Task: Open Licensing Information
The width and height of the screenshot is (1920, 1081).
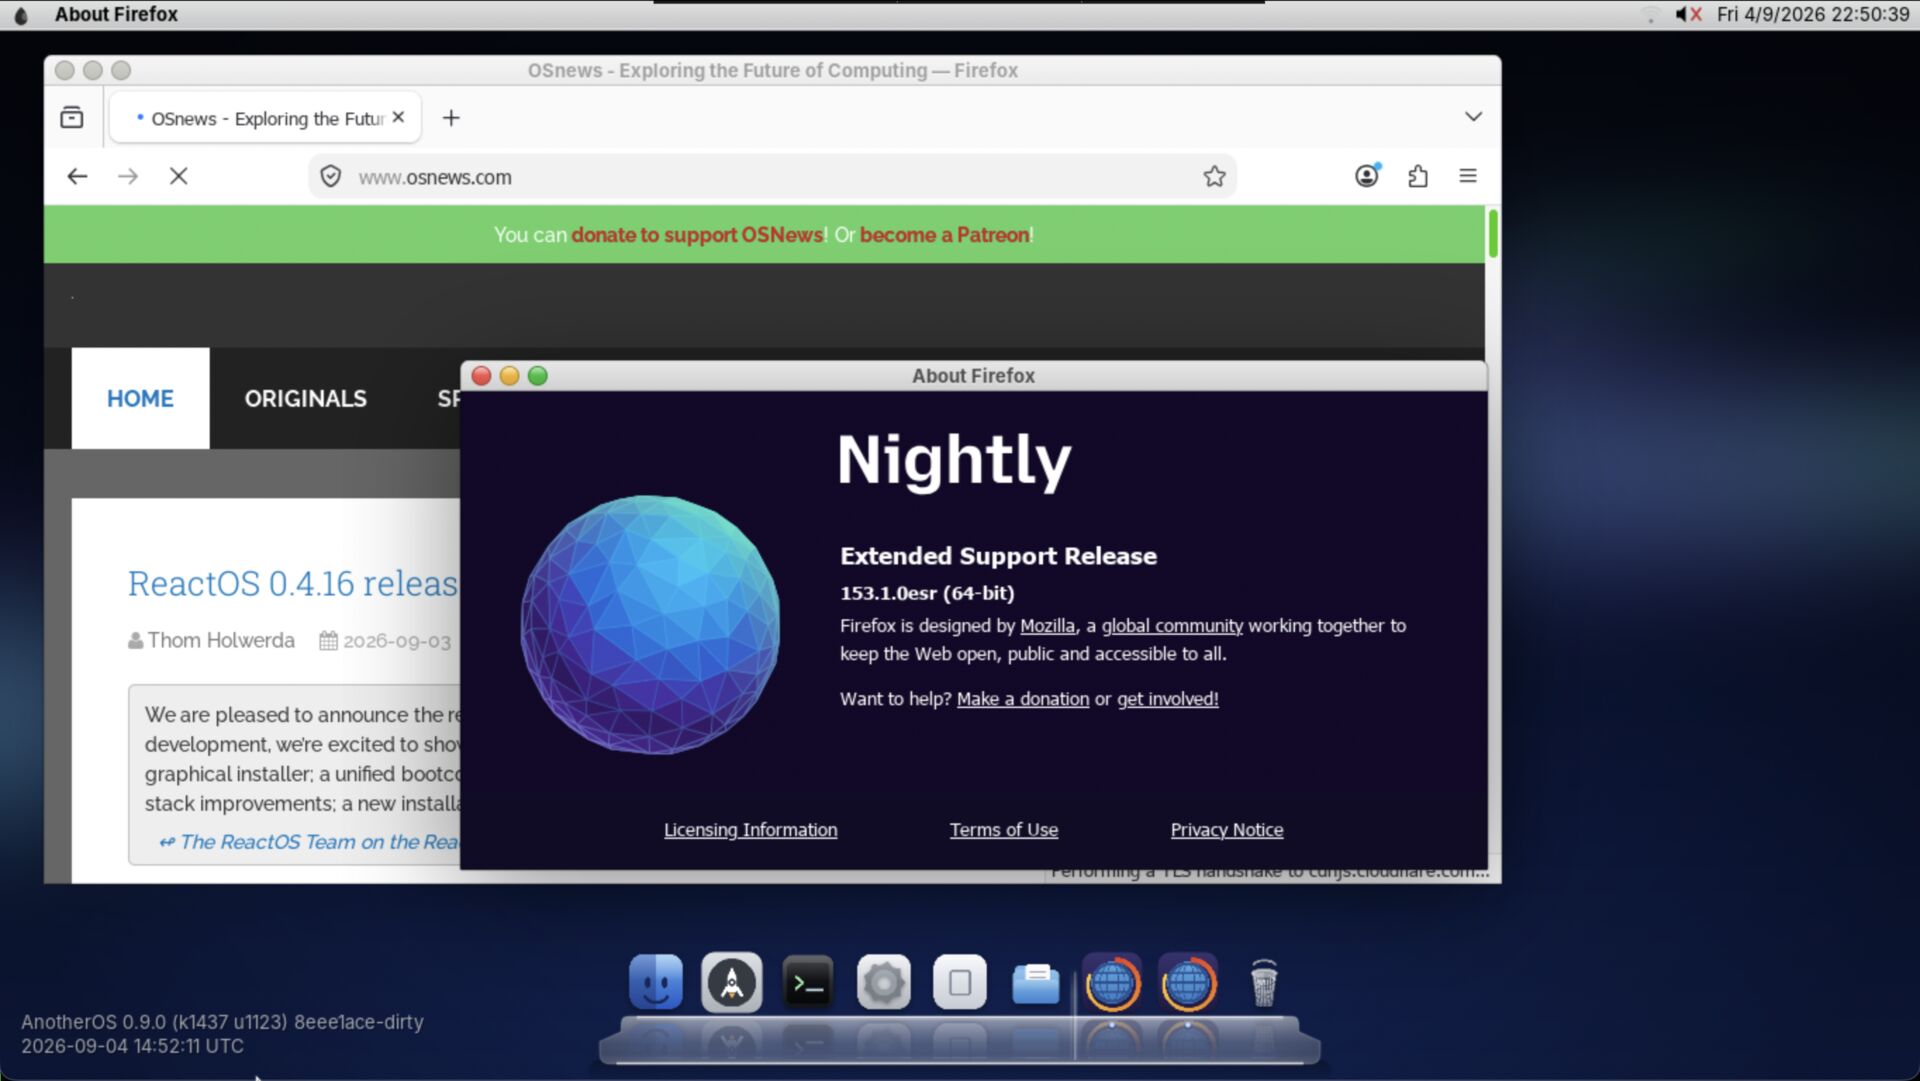Action: point(750,830)
